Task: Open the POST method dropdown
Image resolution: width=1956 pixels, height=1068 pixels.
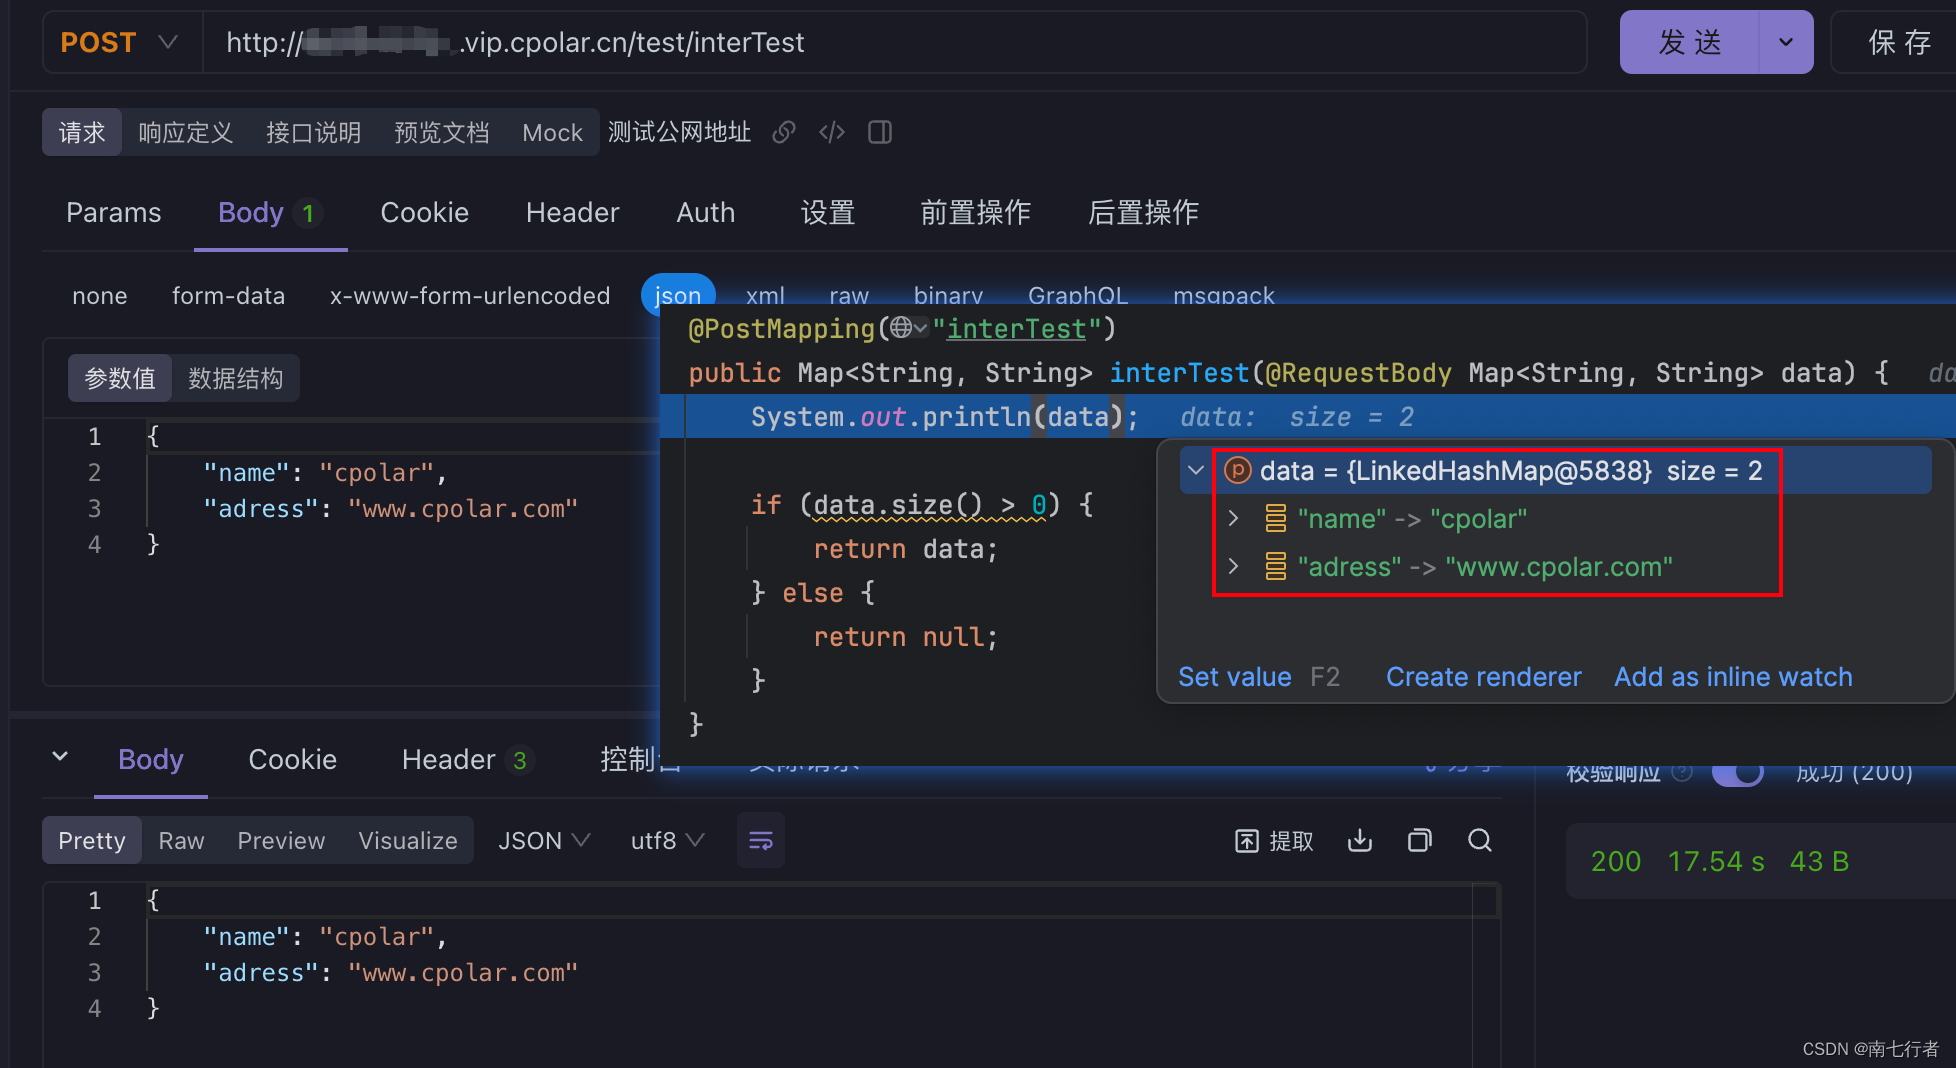Action: pos(122,43)
